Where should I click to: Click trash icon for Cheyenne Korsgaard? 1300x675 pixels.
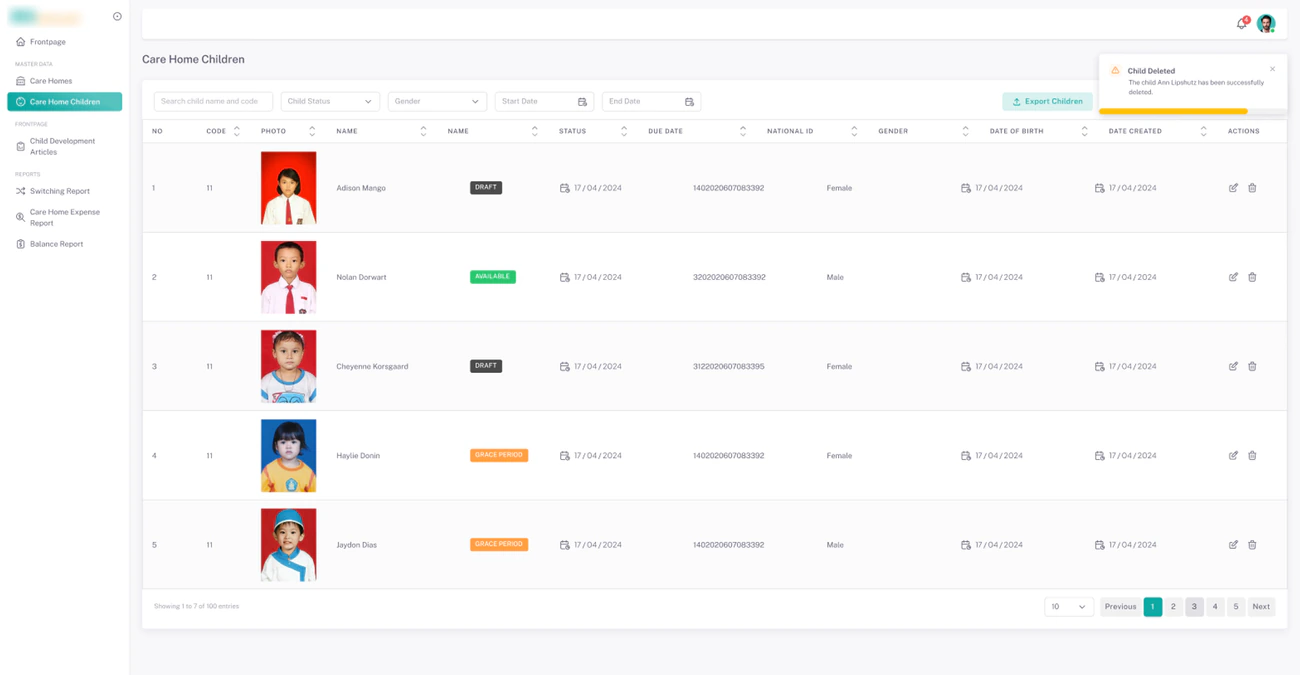pos(1252,366)
